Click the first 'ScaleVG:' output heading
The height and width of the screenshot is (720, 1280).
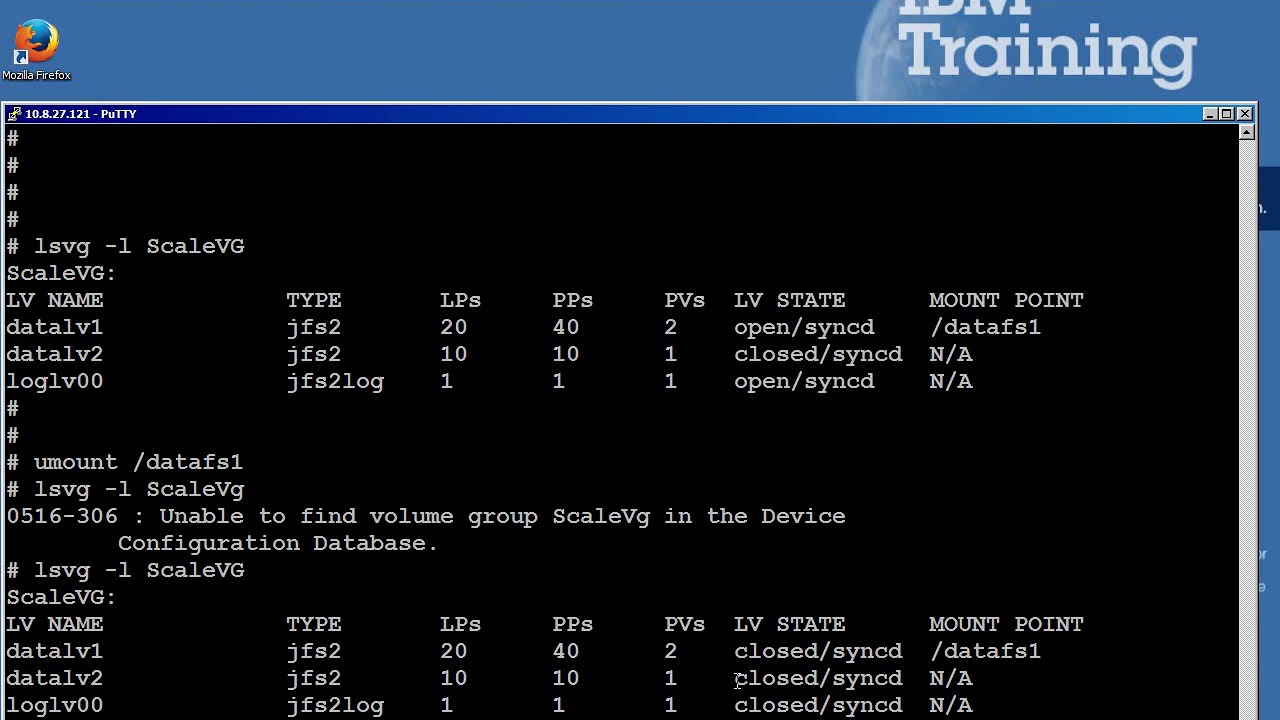pyautogui.click(x=61, y=273)
